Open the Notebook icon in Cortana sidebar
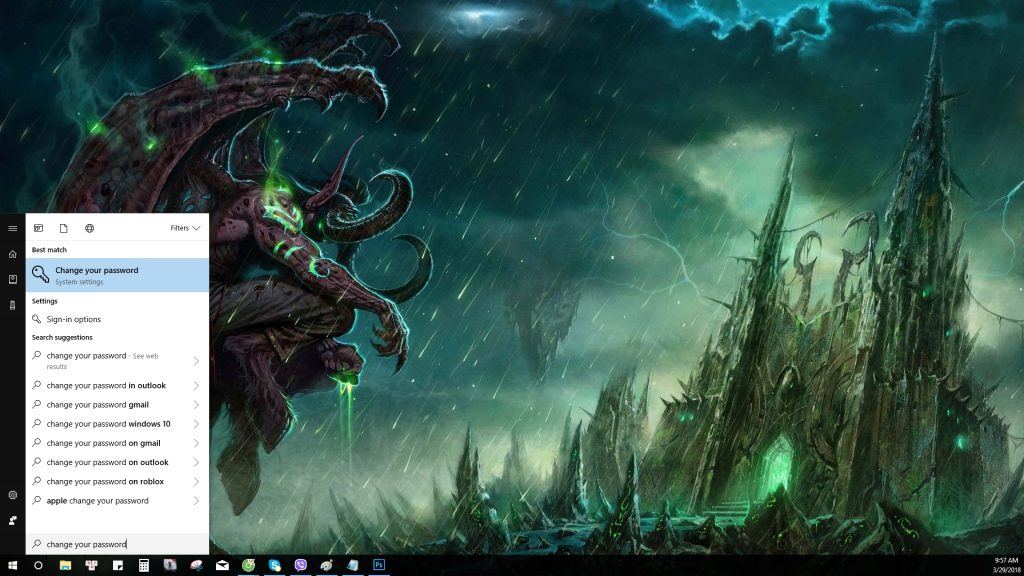This screenshot has height=576, width=1024. point(12,279)
